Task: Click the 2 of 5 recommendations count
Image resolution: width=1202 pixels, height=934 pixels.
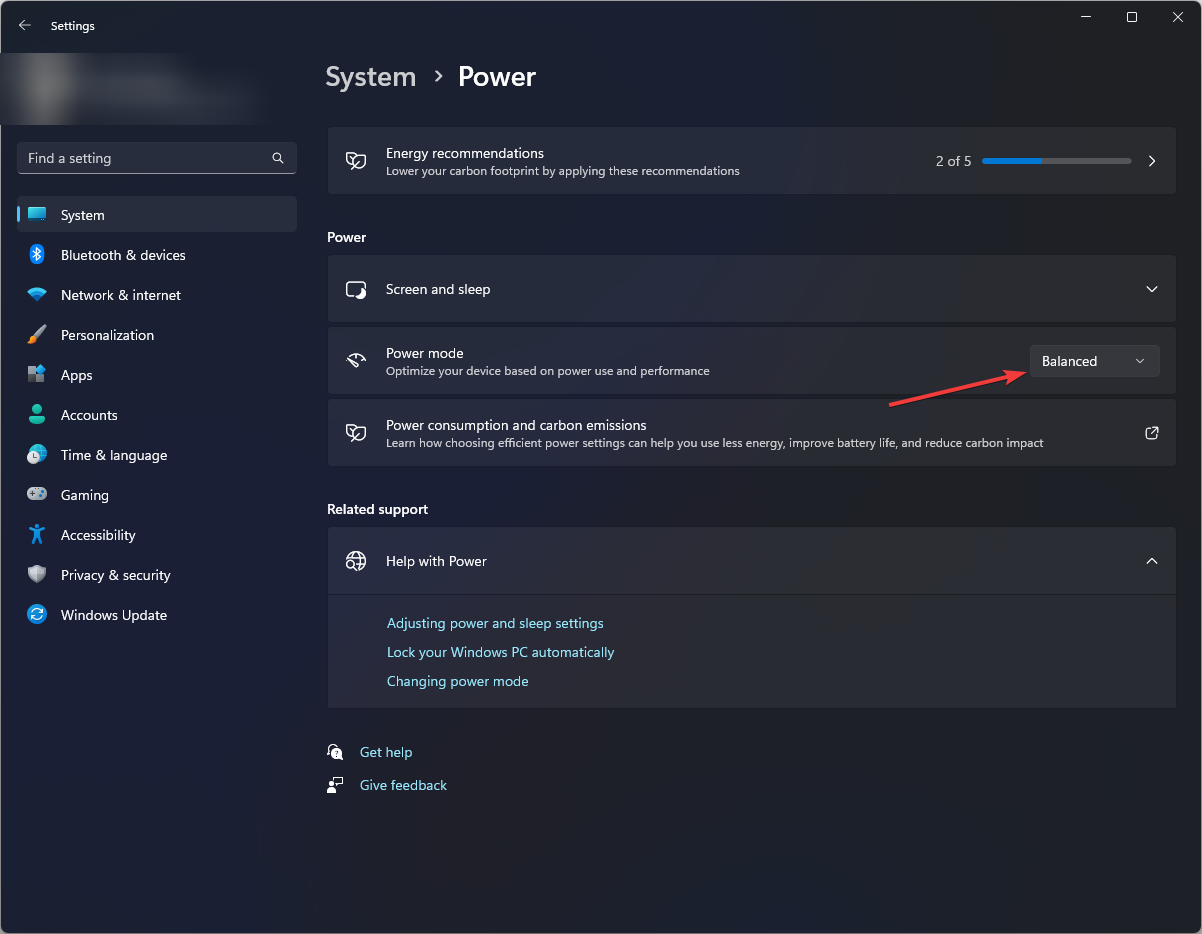Action: tap(953, 161)
